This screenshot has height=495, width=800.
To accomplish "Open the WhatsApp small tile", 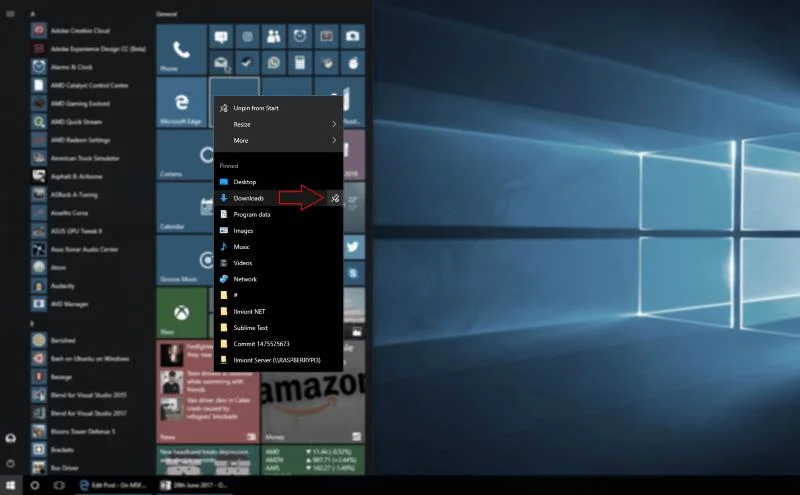I will coord(273,63).
